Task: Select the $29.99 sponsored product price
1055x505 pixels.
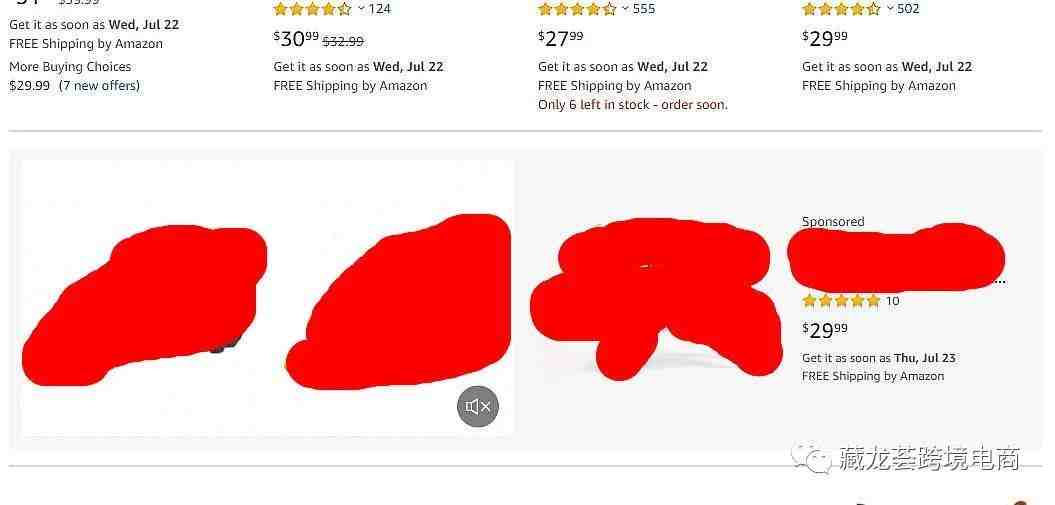Action: tap(825, 331)
